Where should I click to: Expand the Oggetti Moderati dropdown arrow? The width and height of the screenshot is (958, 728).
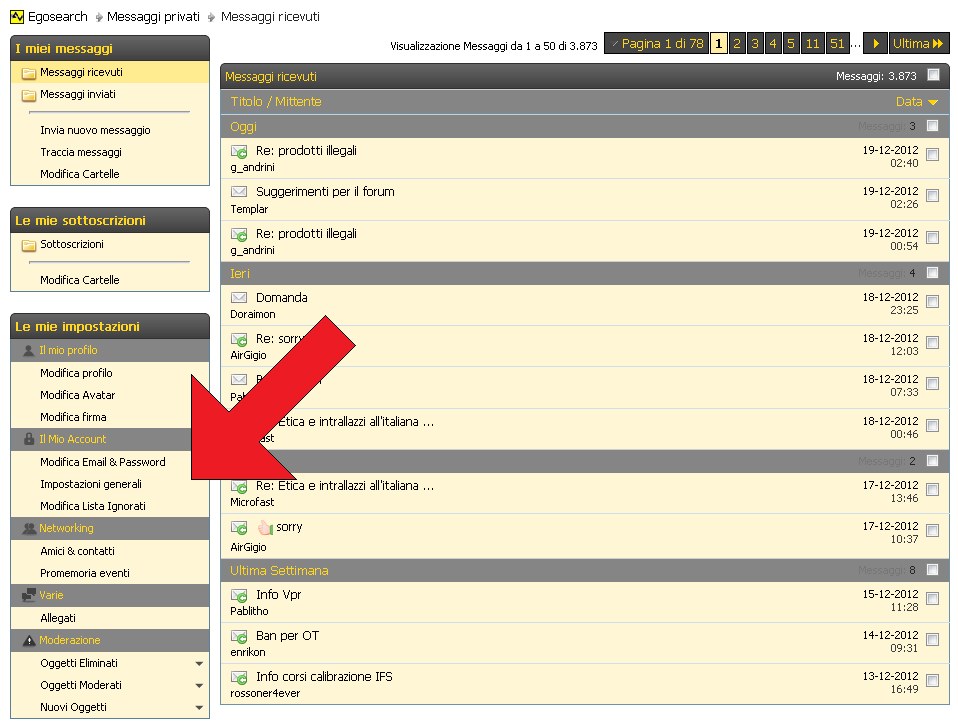click(199, 686)
